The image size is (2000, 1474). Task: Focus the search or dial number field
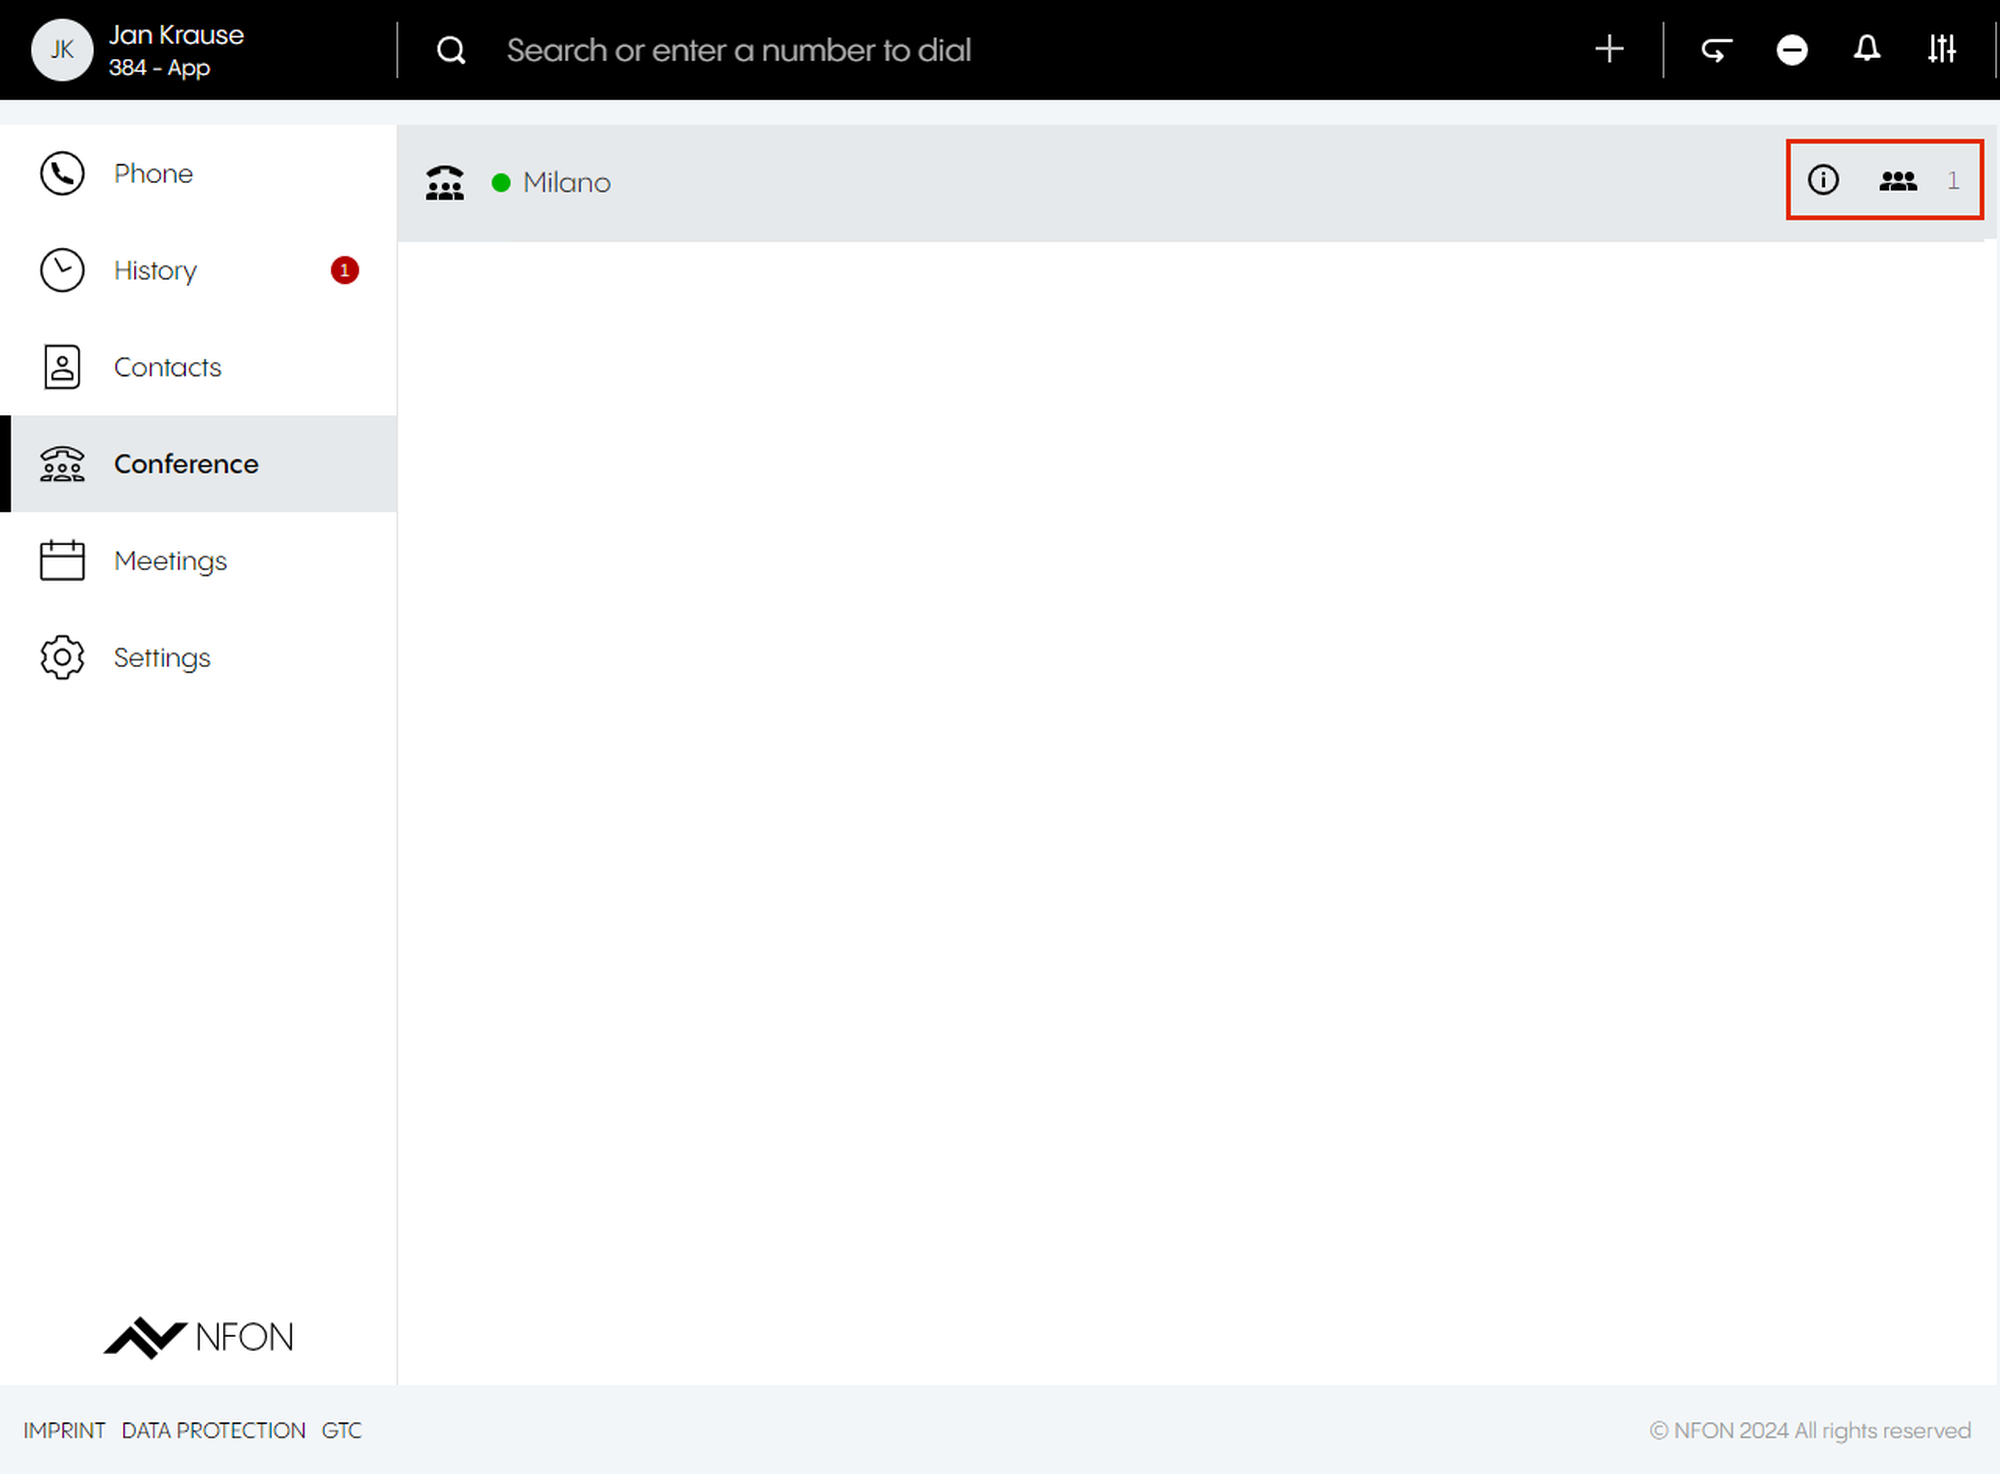point(738,50)
